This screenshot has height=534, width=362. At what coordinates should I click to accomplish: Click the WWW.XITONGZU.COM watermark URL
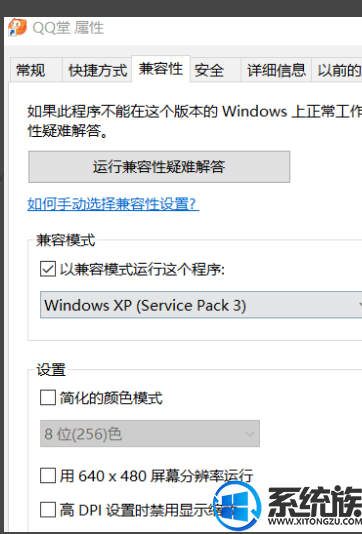[x=315, y=521]
